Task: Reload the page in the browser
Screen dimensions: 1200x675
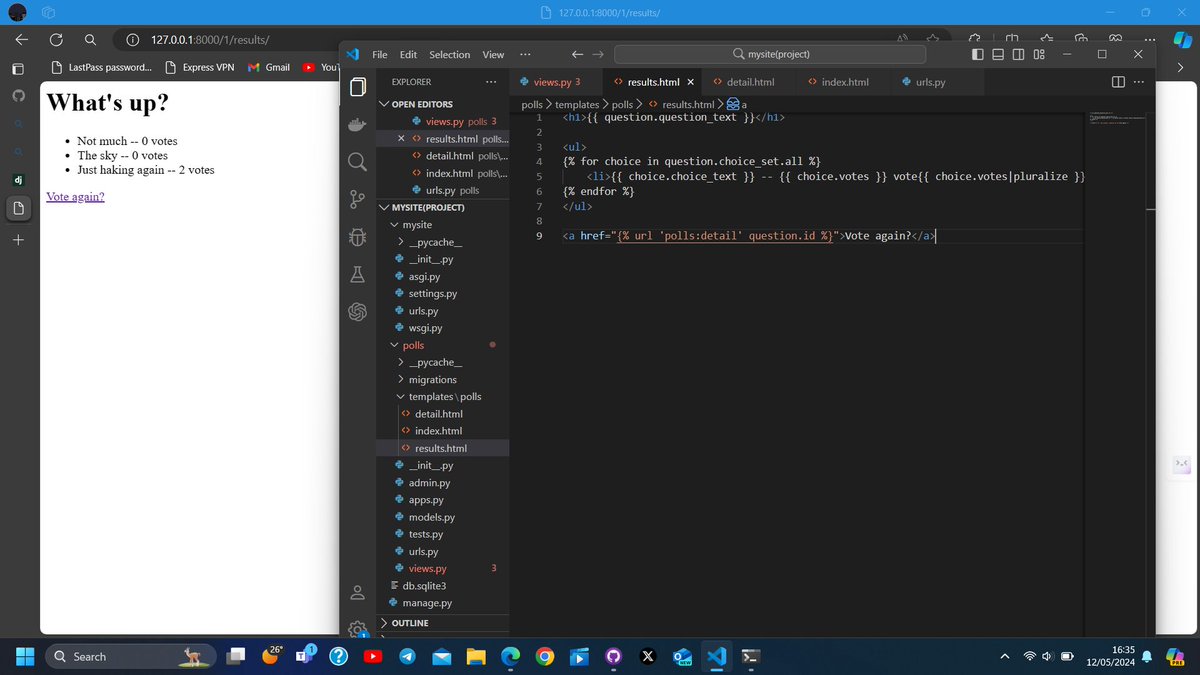Action: (56, 40)
